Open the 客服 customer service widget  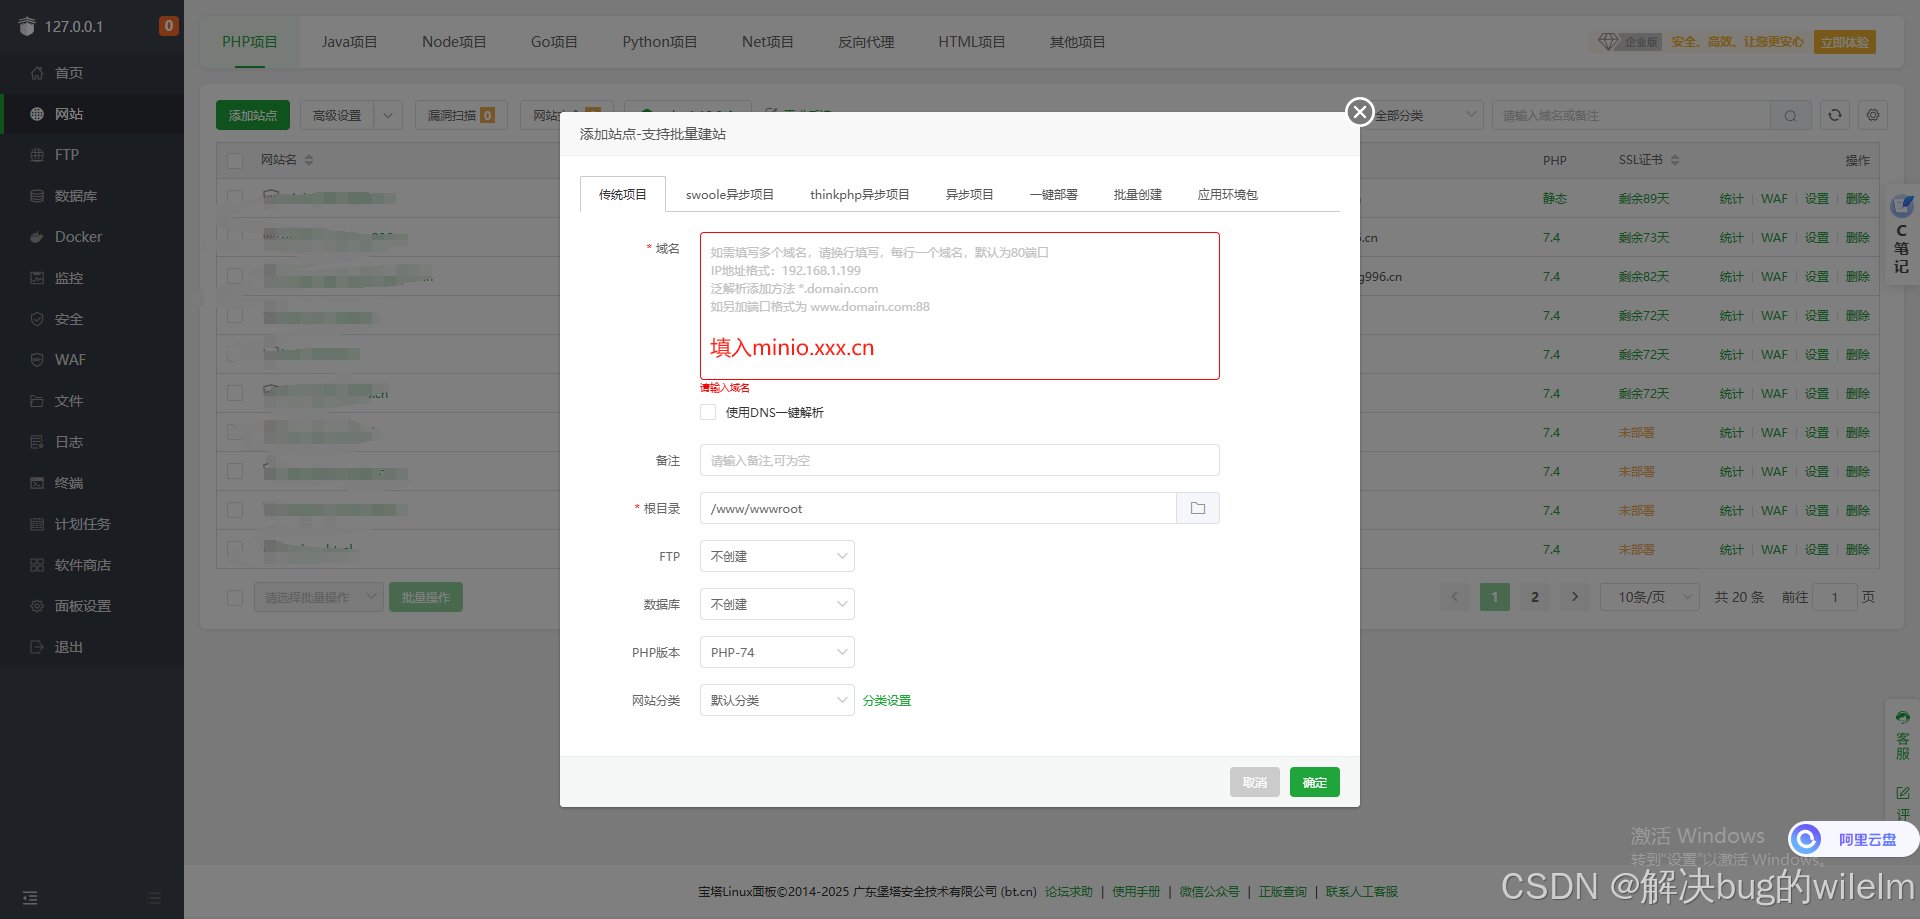click(x=1902, y=735)
